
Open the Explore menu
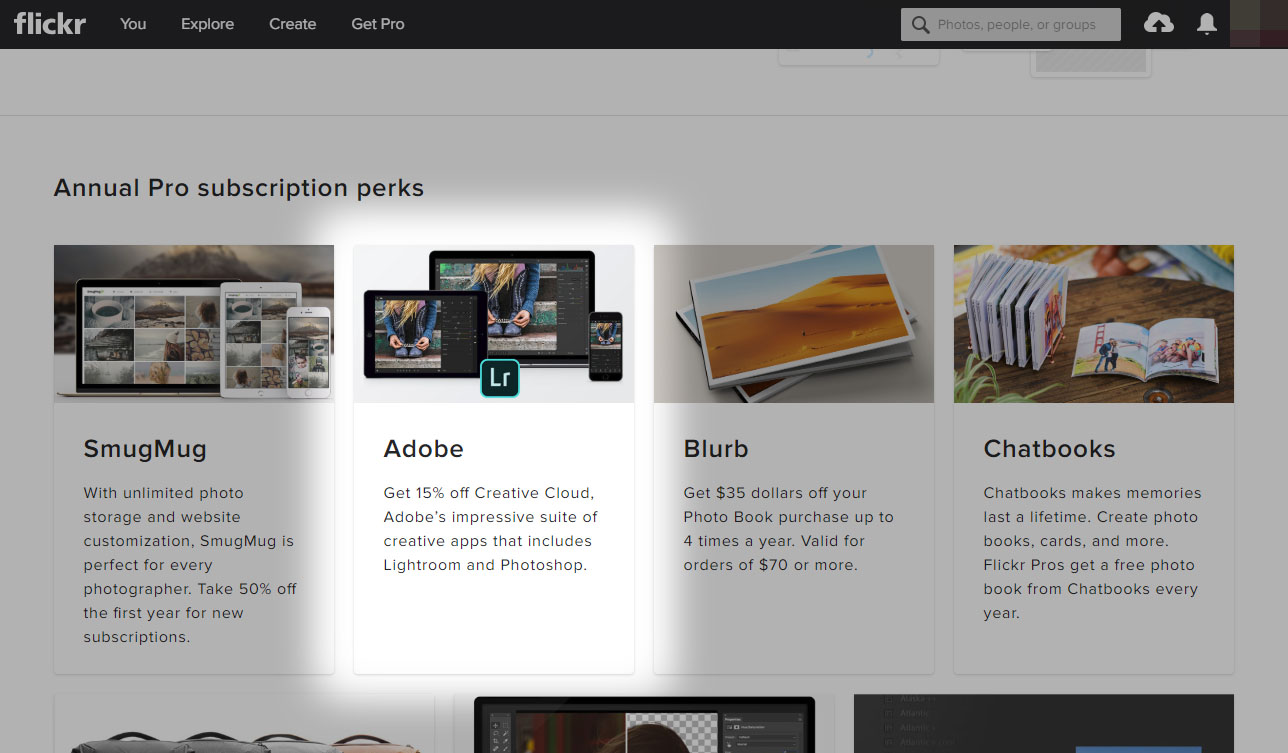click(x=207, y=24)
